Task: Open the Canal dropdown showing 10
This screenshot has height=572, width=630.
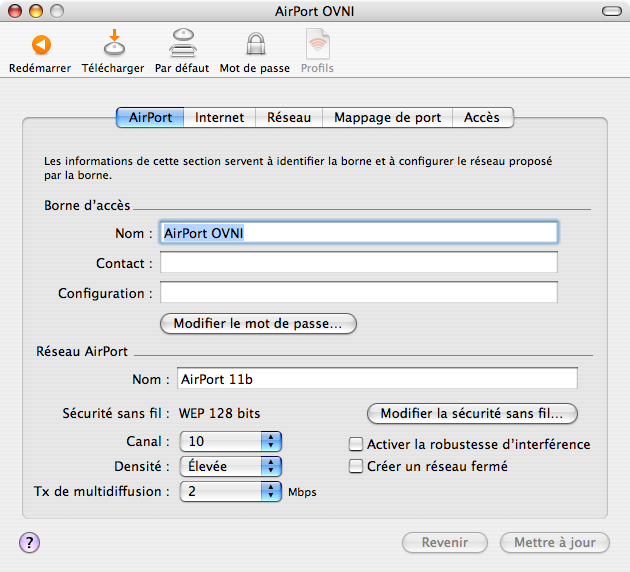Action: point(231,441)
